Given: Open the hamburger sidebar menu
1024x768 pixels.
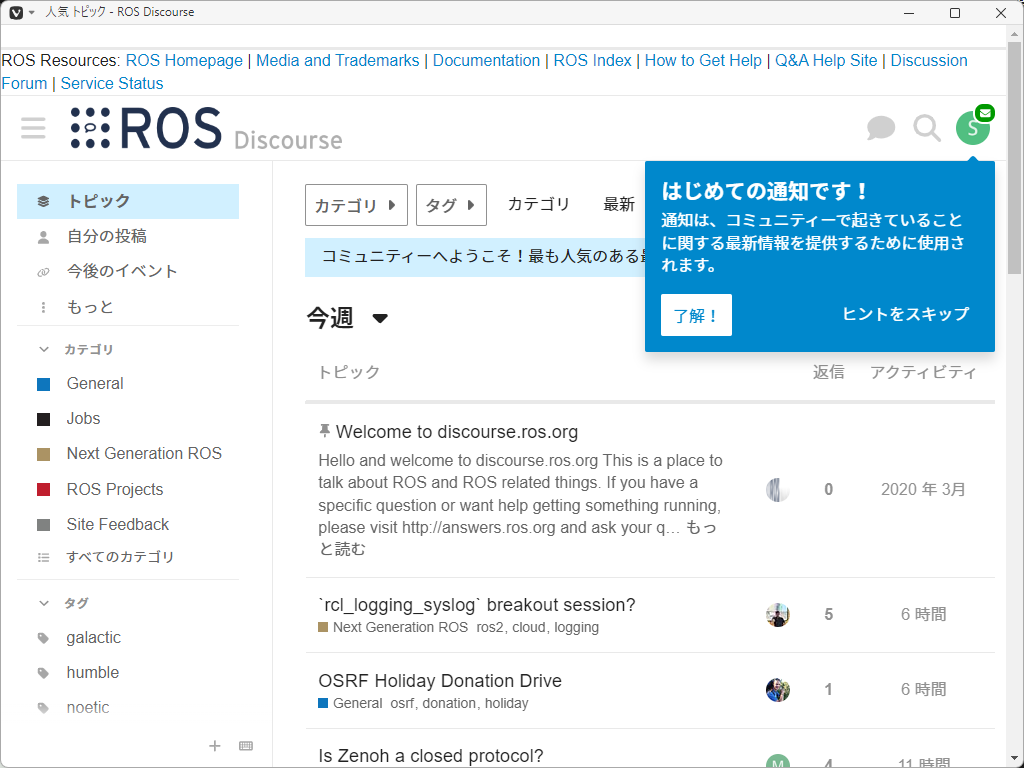Looking at the screenshot, I should 33,128.
